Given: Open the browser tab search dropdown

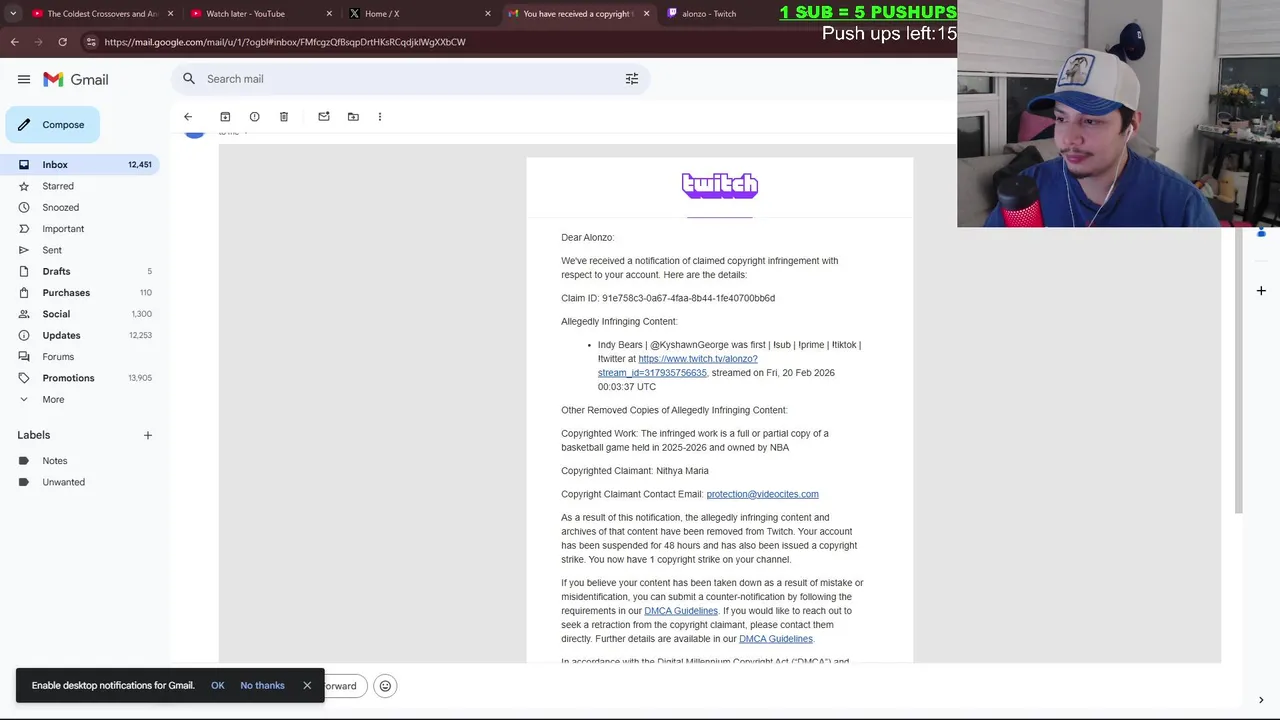Looking at the screenshot, I should click(x=12, y=14).
